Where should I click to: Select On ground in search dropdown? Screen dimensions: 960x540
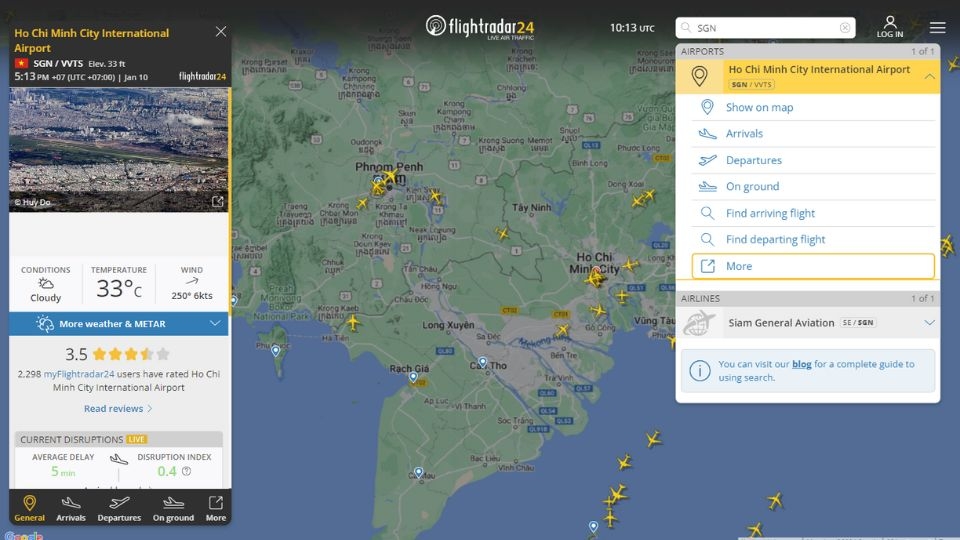tap(813, 186)
